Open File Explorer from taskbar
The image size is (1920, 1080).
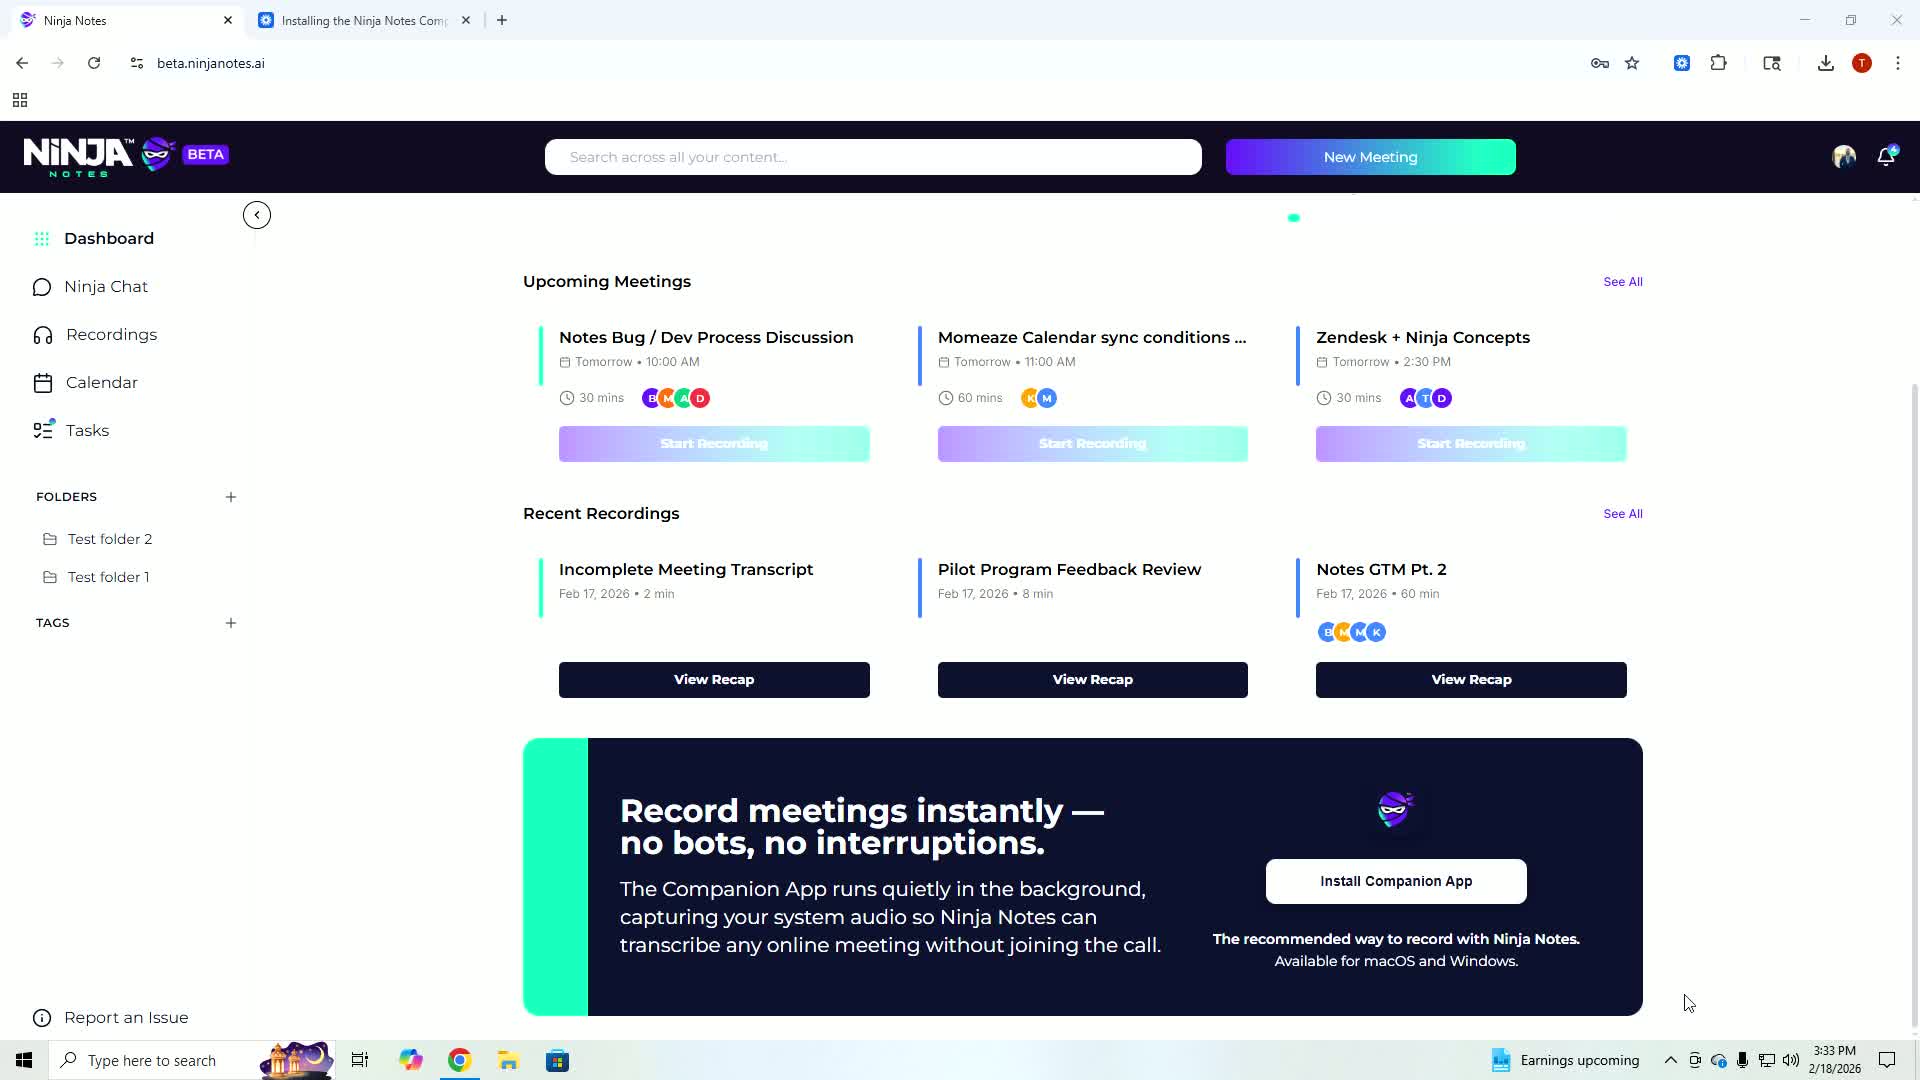coord(508,1060)
